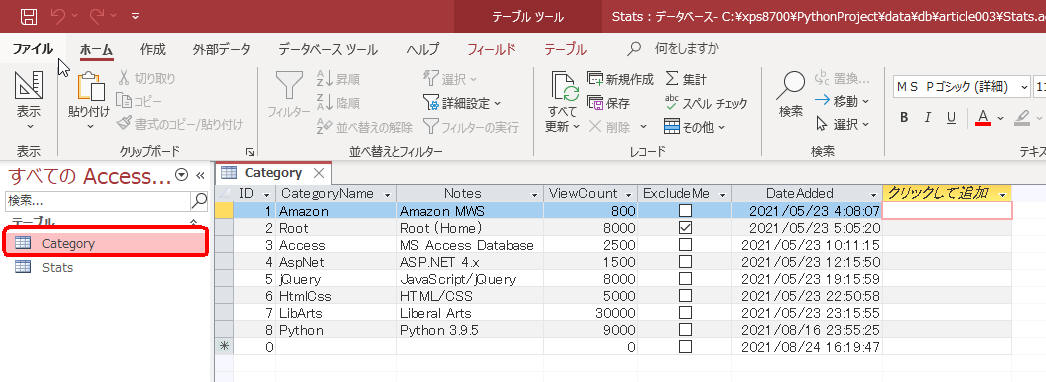This screenshot has width=1046, height=382.
Task: Open the MS Pゴシック font dropdown
Action: (1024, 87)
